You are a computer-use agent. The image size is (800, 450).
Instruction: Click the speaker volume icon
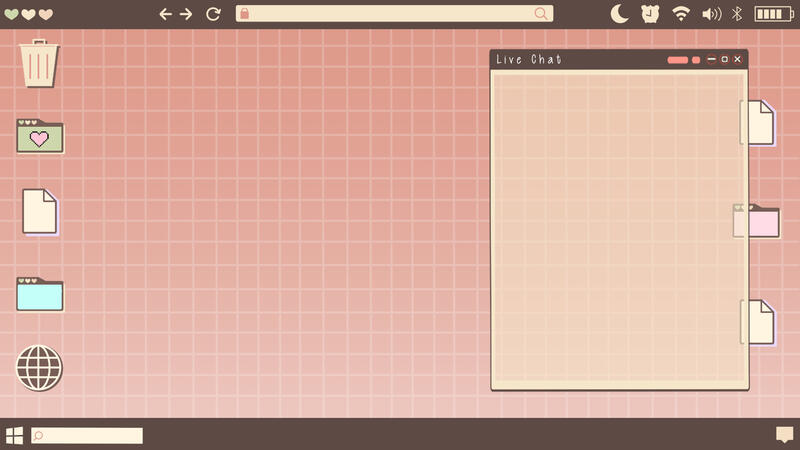coord(711,14)
